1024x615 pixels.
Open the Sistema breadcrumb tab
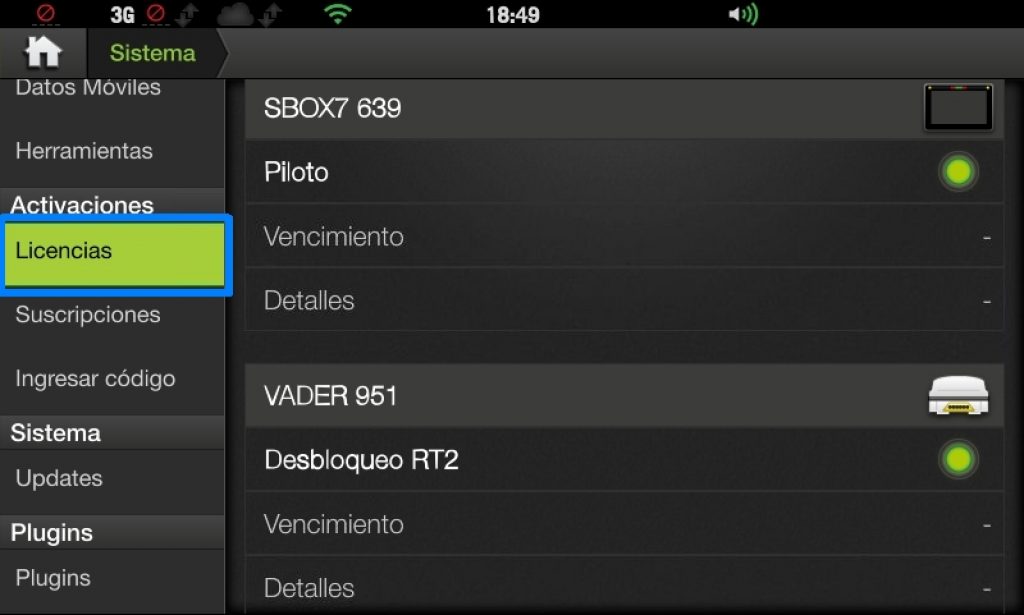pos(152,53)
